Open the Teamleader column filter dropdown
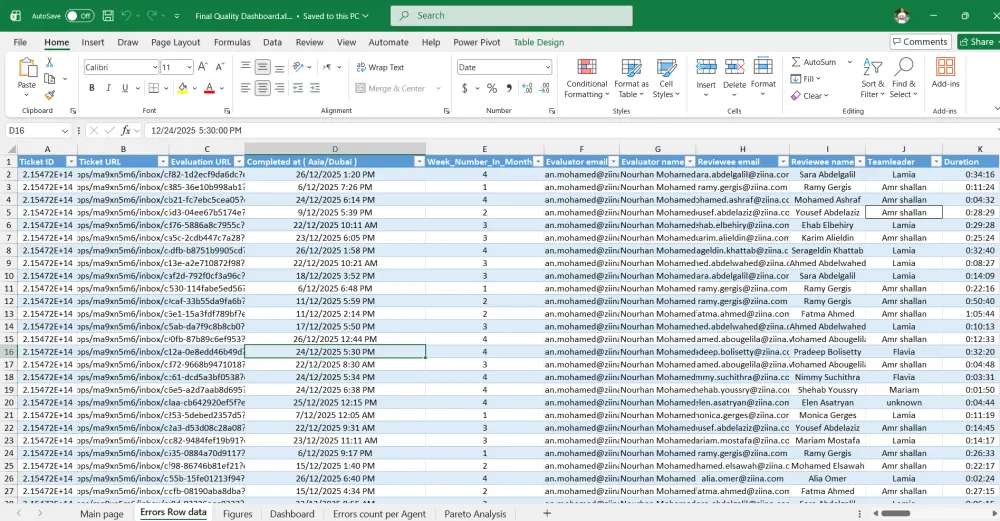Image resolution: width=1000 pixels, height=521 pixels. [x=936, y=162]
